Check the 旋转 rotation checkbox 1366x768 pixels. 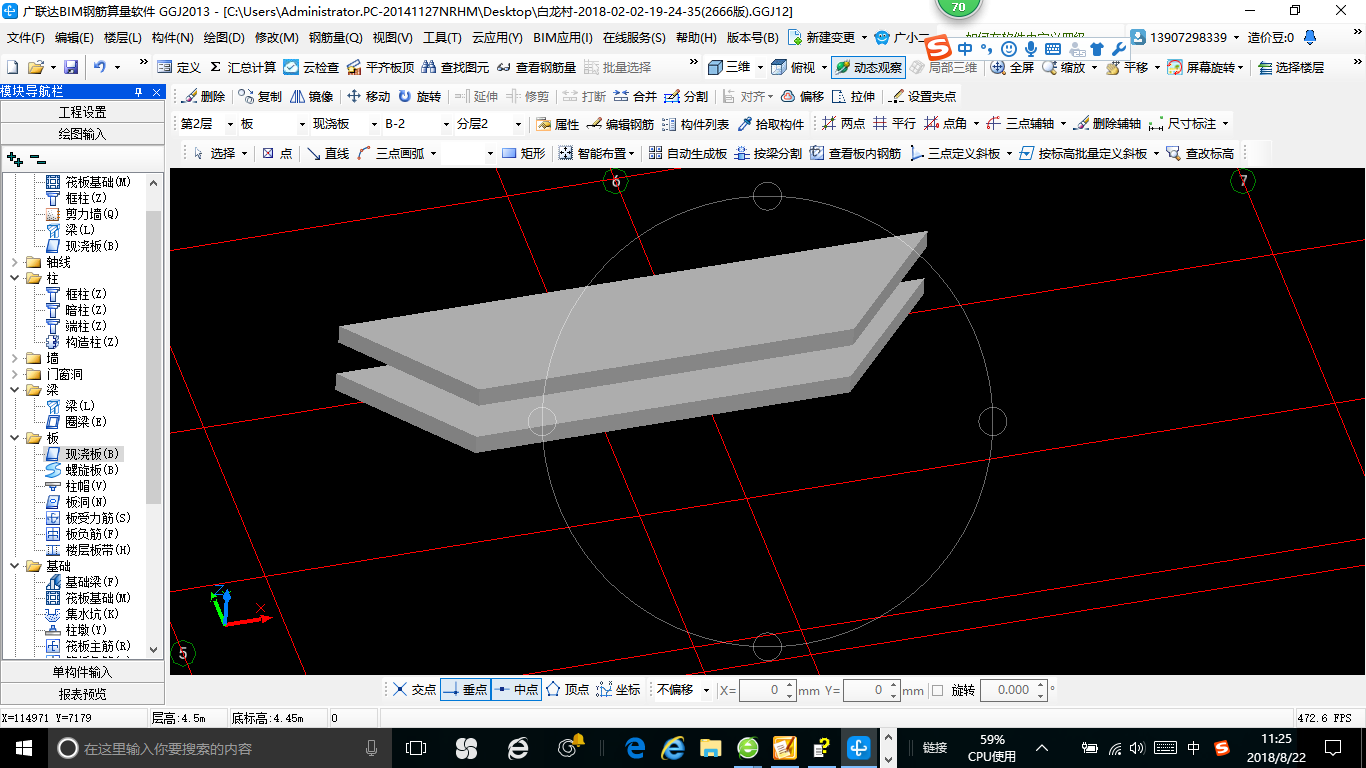[937, 690]
